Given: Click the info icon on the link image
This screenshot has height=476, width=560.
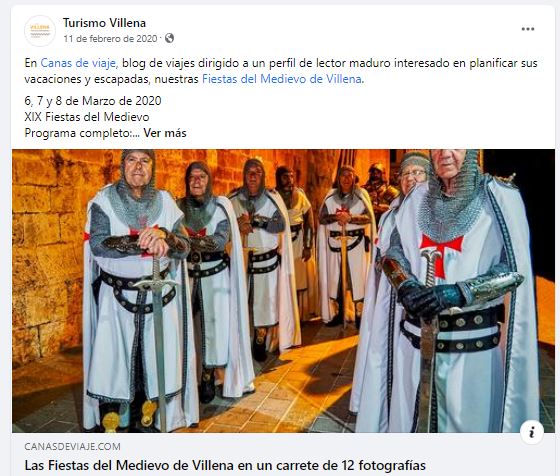Looking at the screenshot, I should 532,432.
